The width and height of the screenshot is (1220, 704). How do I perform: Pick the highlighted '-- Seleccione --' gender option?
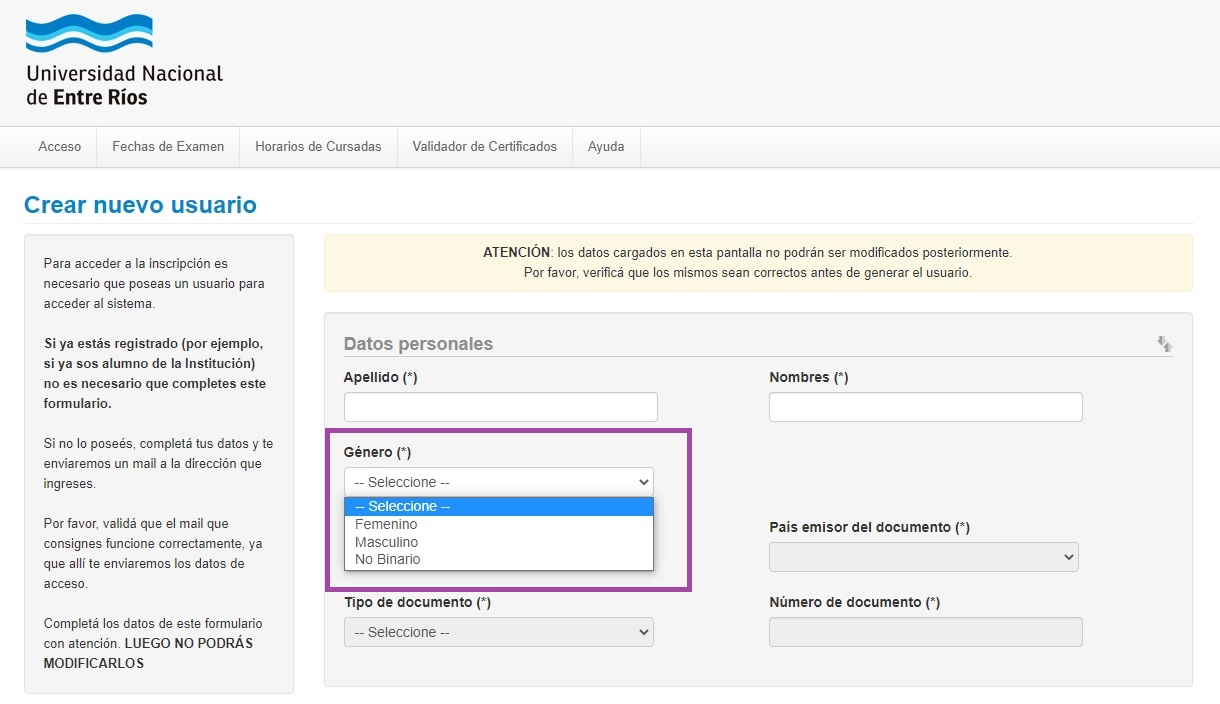click(x=498, y=507)
